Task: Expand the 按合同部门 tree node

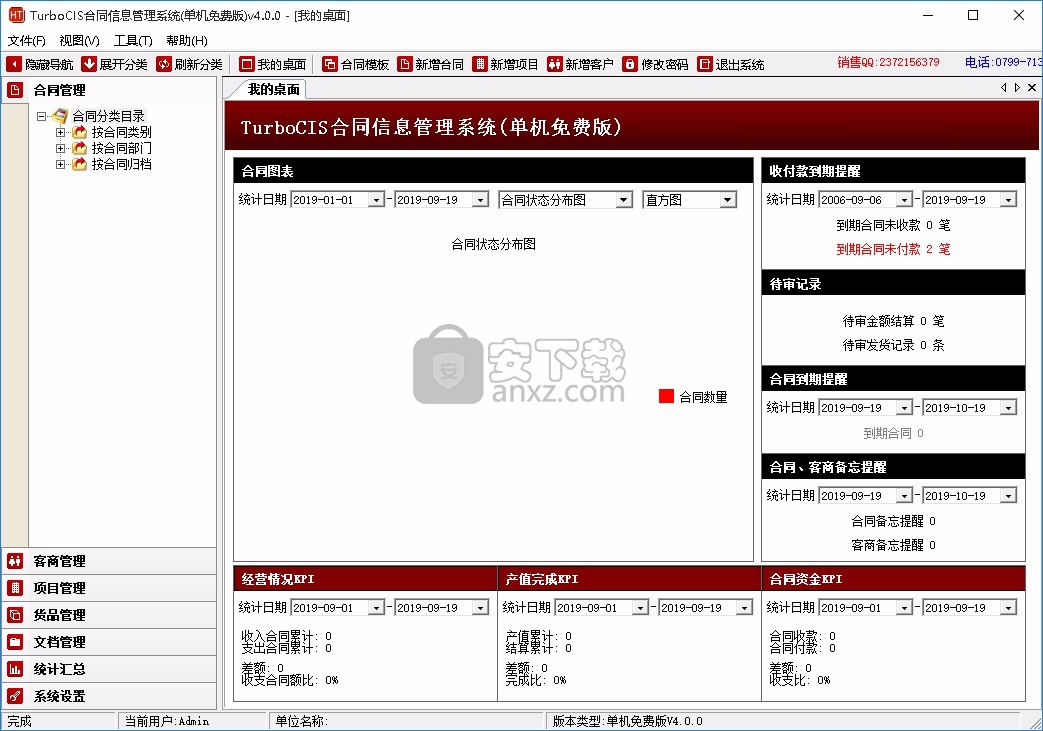Action: pos(61,148)
